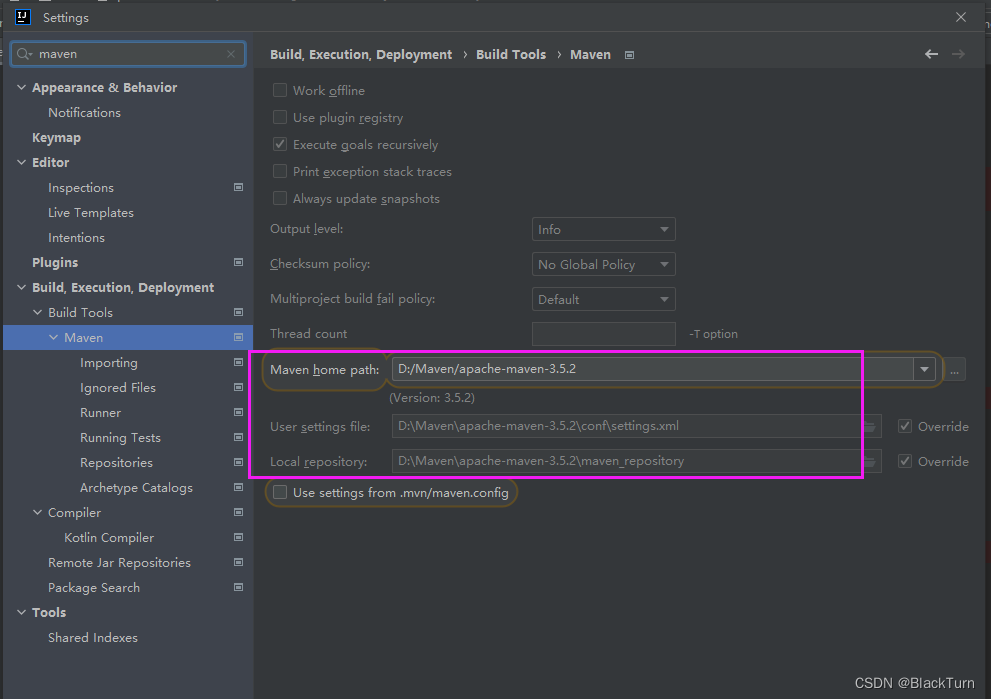Enable Work offline checkbox
Image resolution: width=991 pixels, height=699 pixels.
279,90
